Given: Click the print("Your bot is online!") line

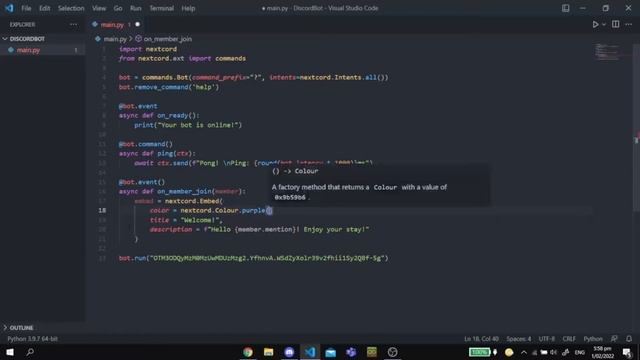Looking at the screenshot, I should (188, 125).
